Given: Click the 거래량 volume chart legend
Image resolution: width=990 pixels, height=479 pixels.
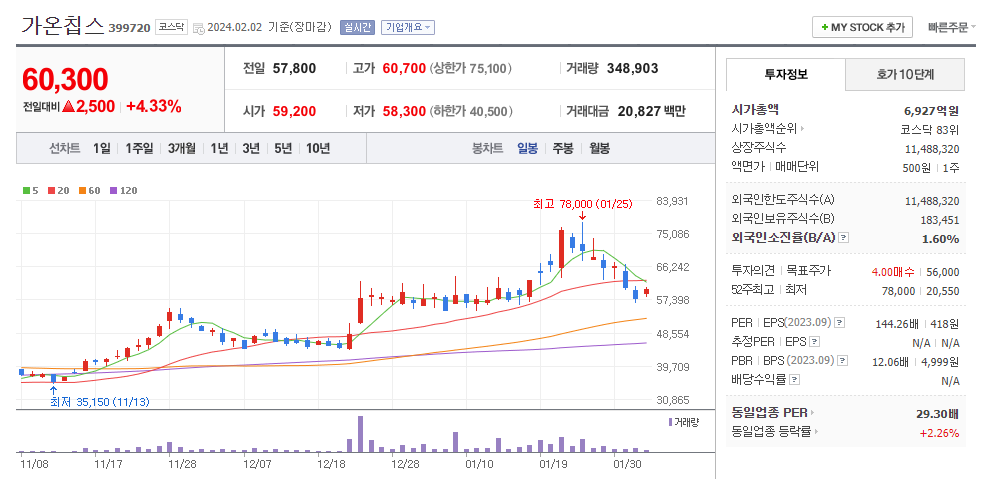Looking at the screenshot, I should coord(682,422).
